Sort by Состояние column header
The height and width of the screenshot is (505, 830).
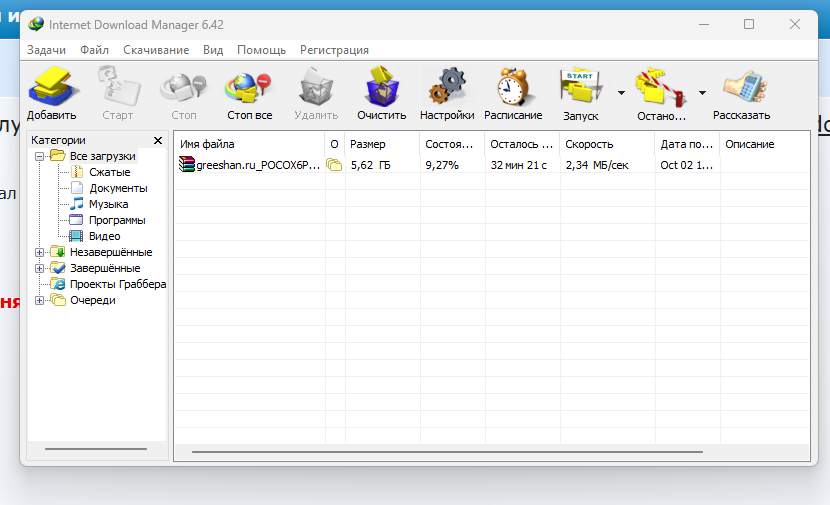453,144
